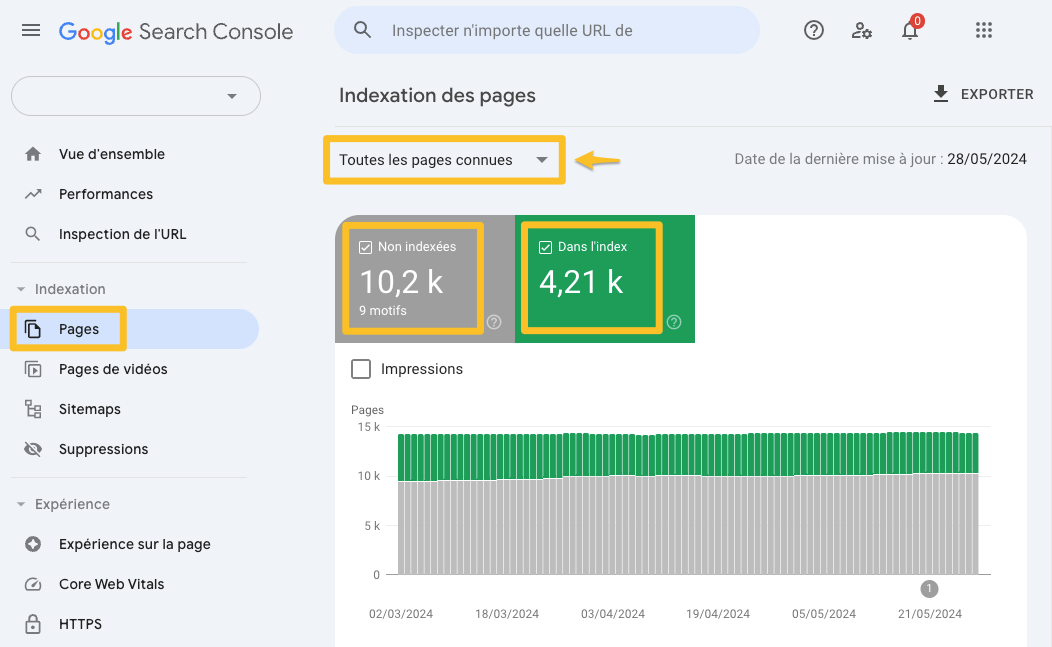Image resolution: width=1052 pixels, height=647 pixels.
Task: Open Suppressions with the hidden-eye icon
Action: coord(103,448)
